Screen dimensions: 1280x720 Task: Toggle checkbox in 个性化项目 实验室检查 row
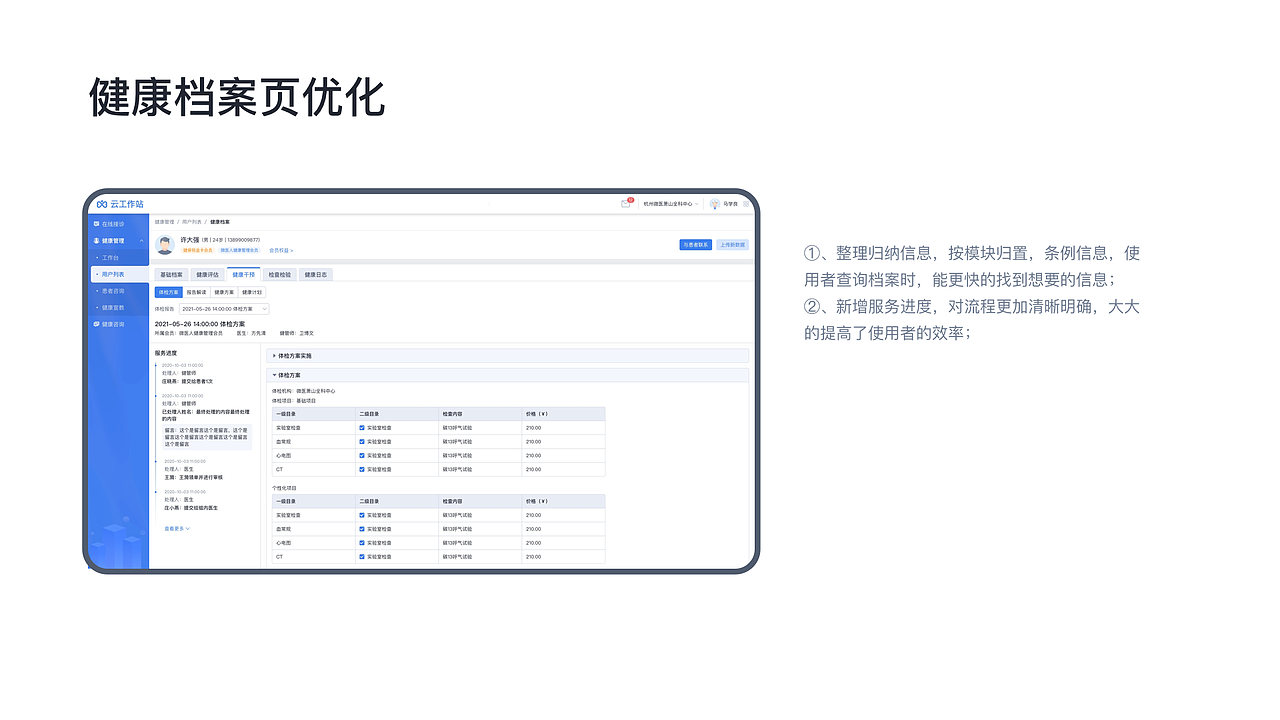[x=362, y=515]
